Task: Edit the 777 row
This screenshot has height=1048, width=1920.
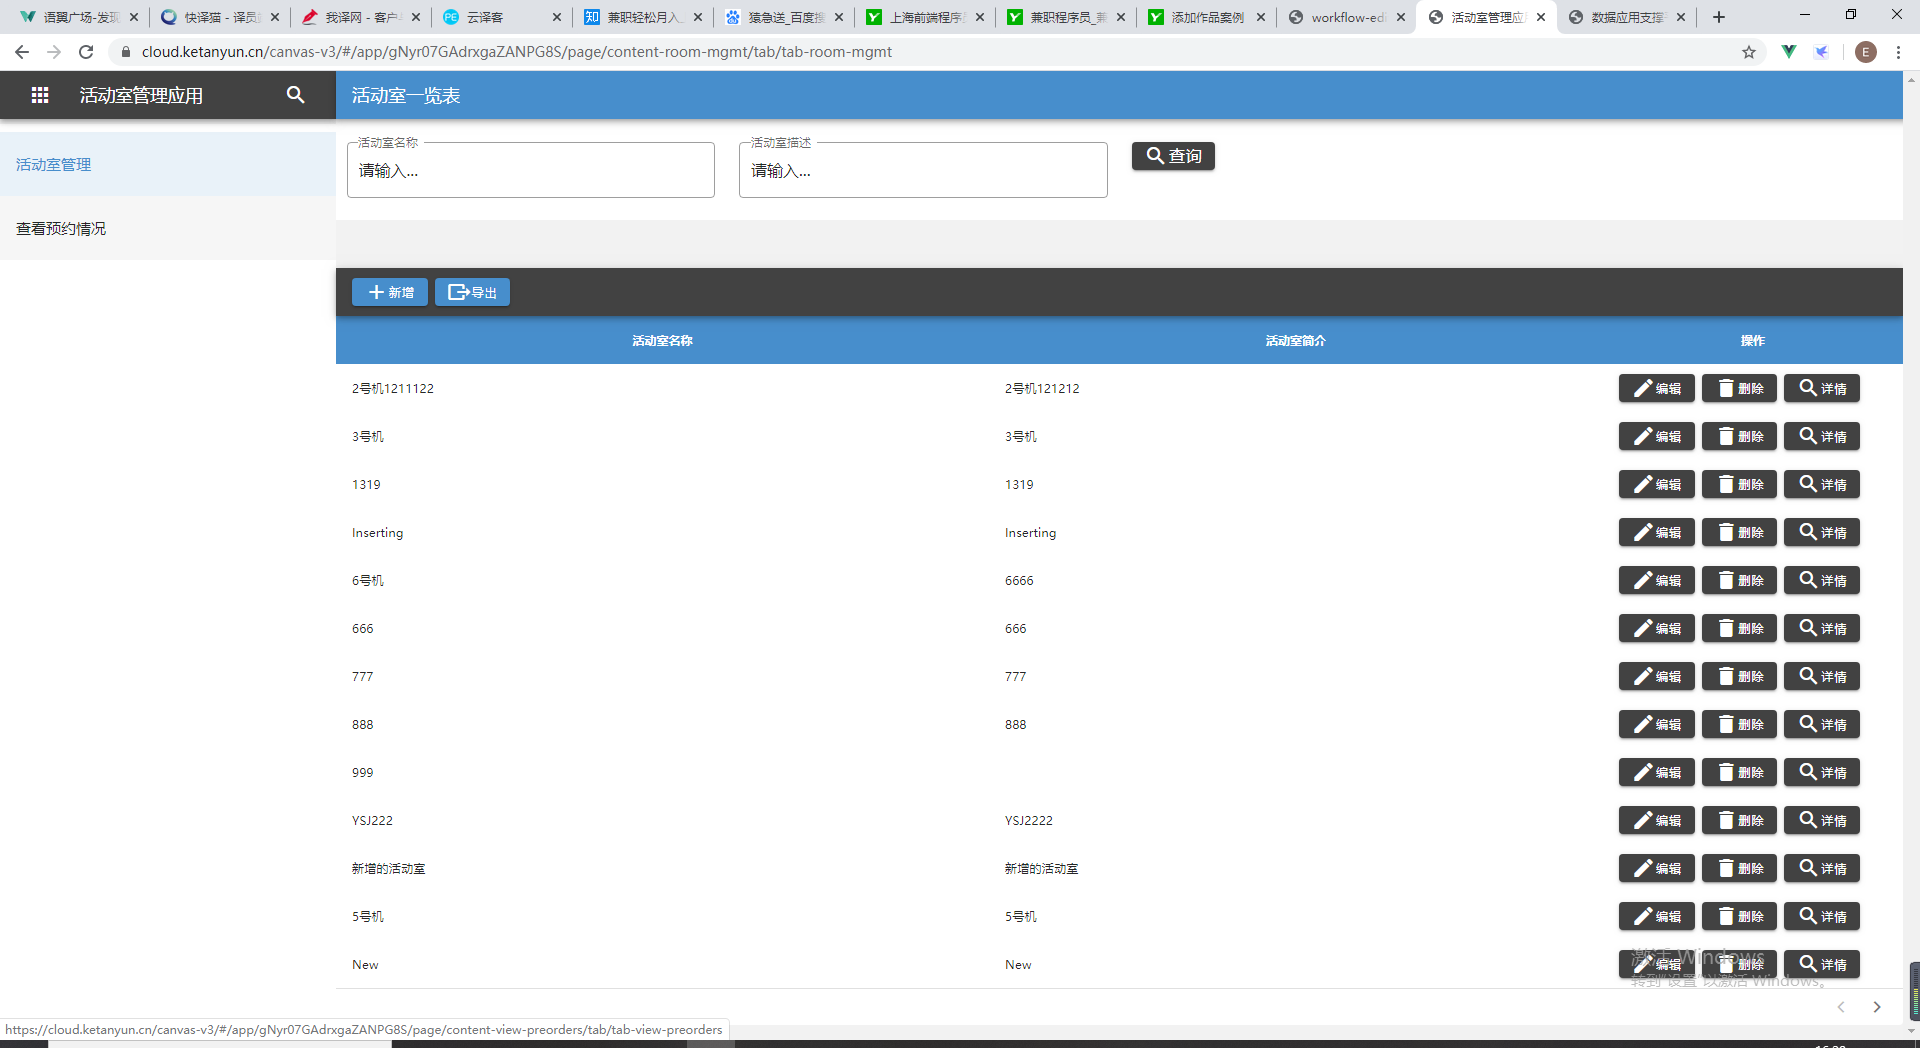Action: pos(1657,676)
